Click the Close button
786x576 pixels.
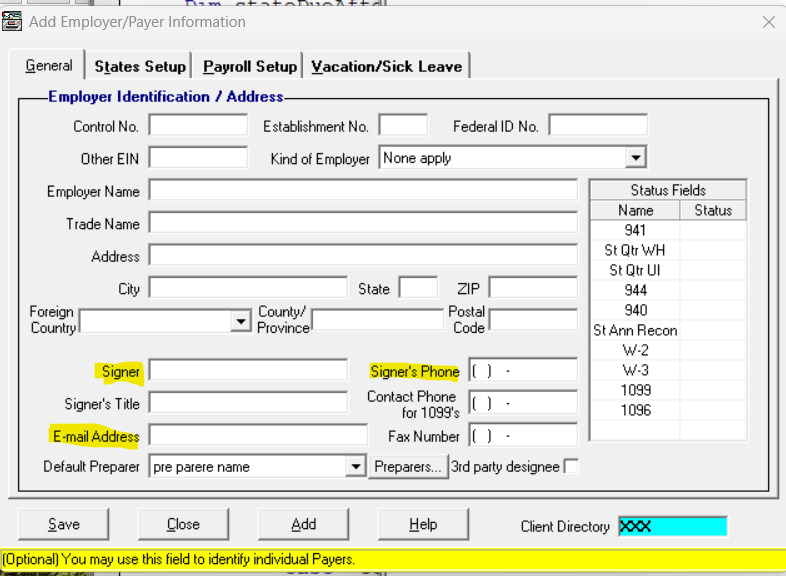[x=183, y=524]
